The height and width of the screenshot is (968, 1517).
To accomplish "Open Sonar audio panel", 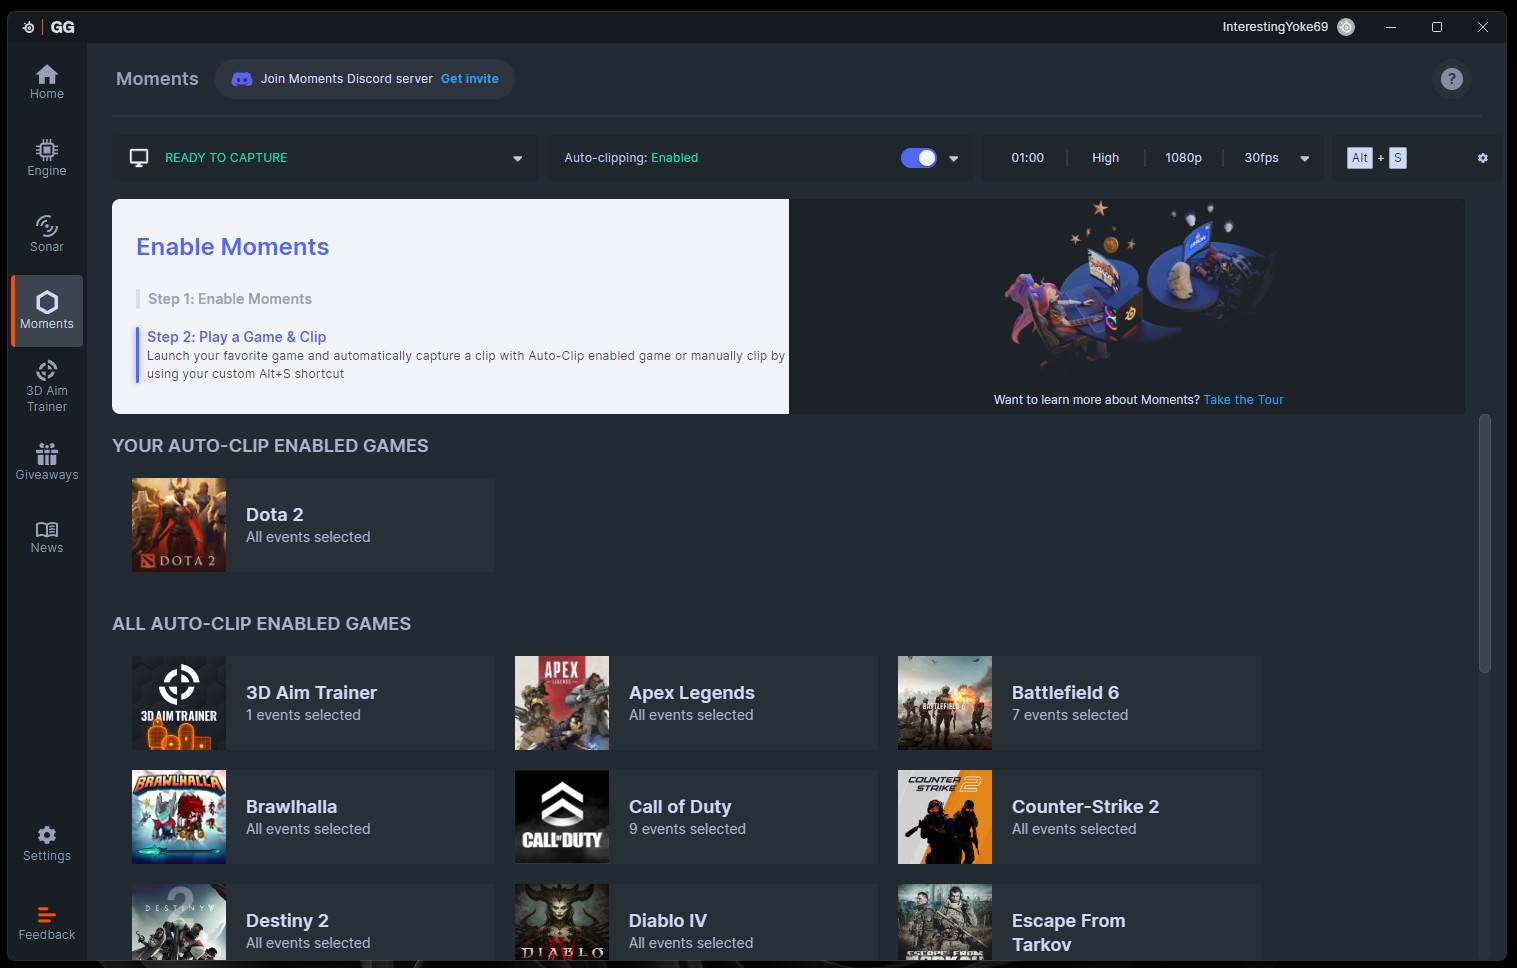I will coord(47,234).
